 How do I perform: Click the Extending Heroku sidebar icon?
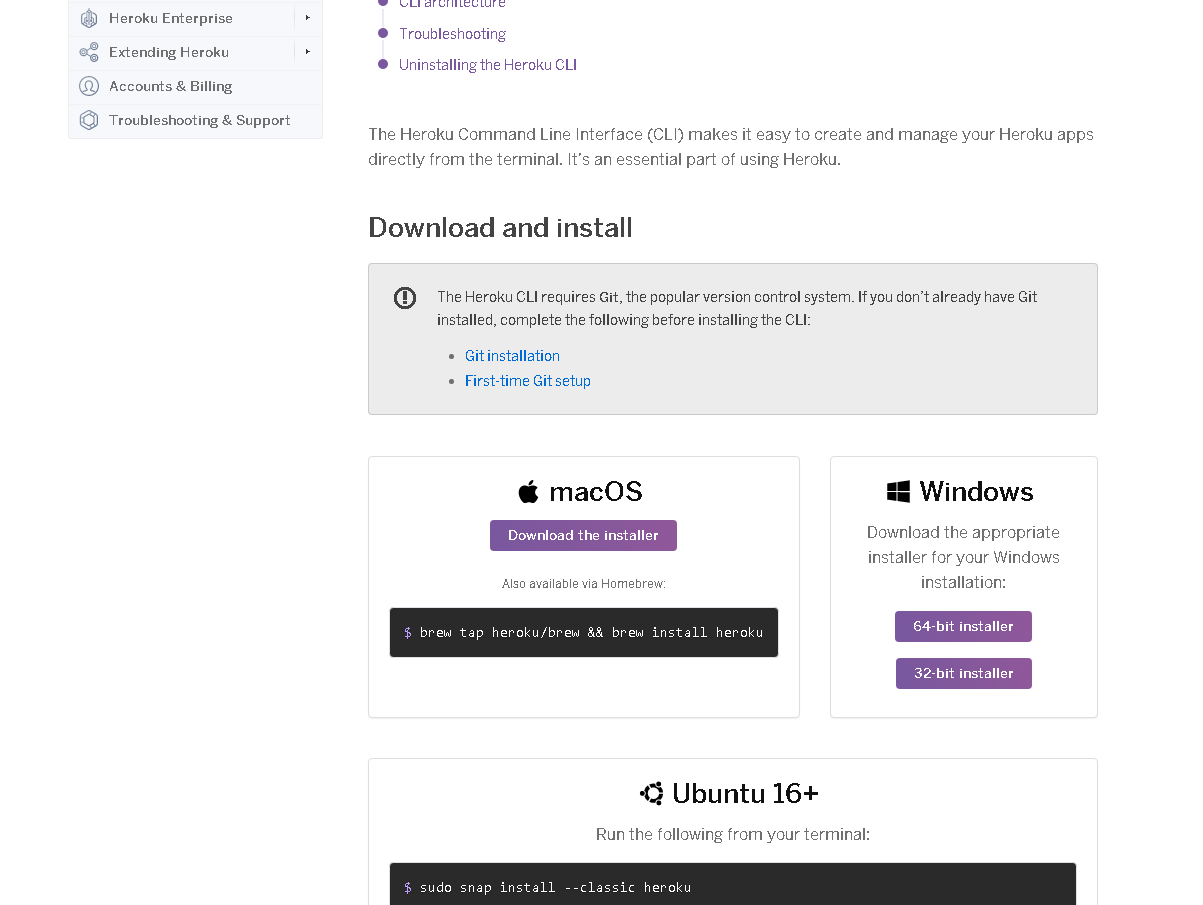[x=89, y=52]
